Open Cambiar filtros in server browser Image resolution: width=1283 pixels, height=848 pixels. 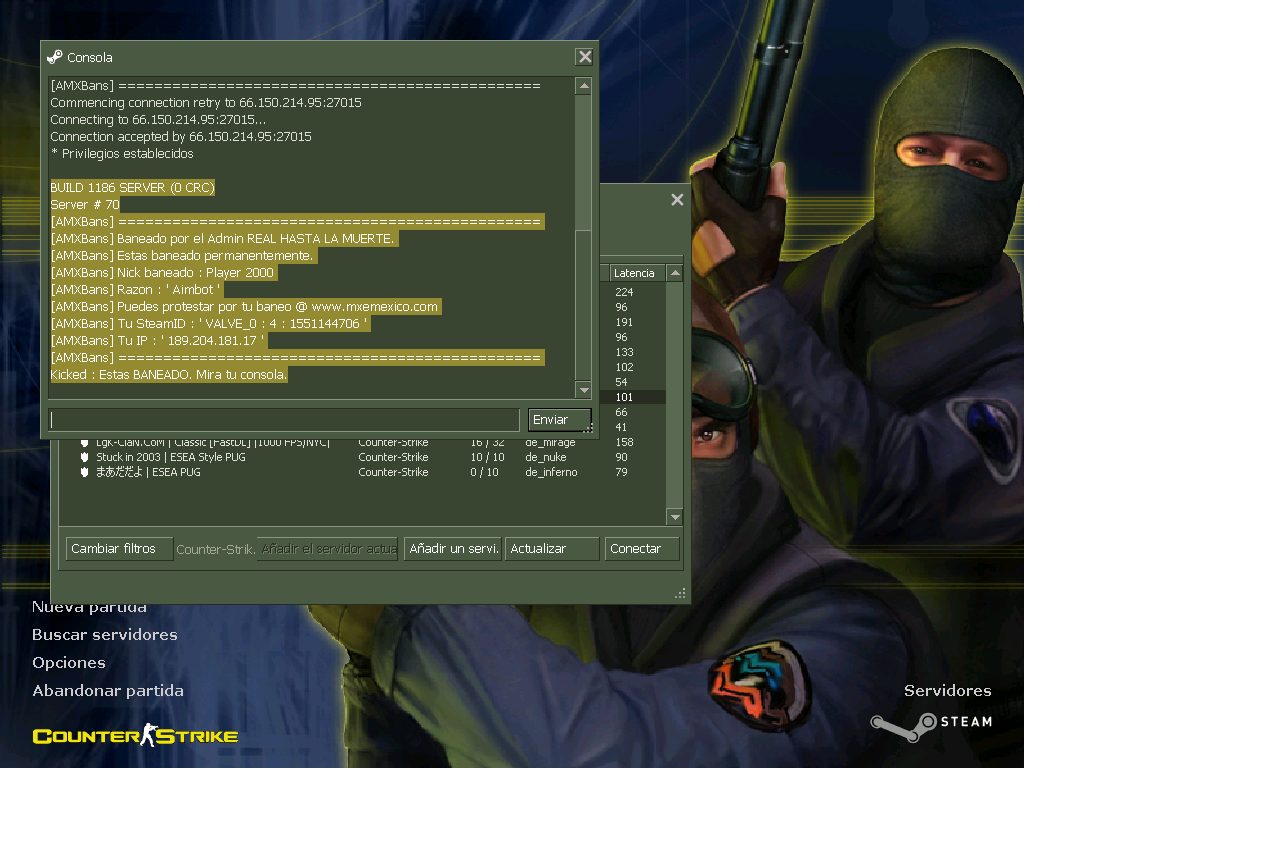pyautogui.click(x=120, y=549)
